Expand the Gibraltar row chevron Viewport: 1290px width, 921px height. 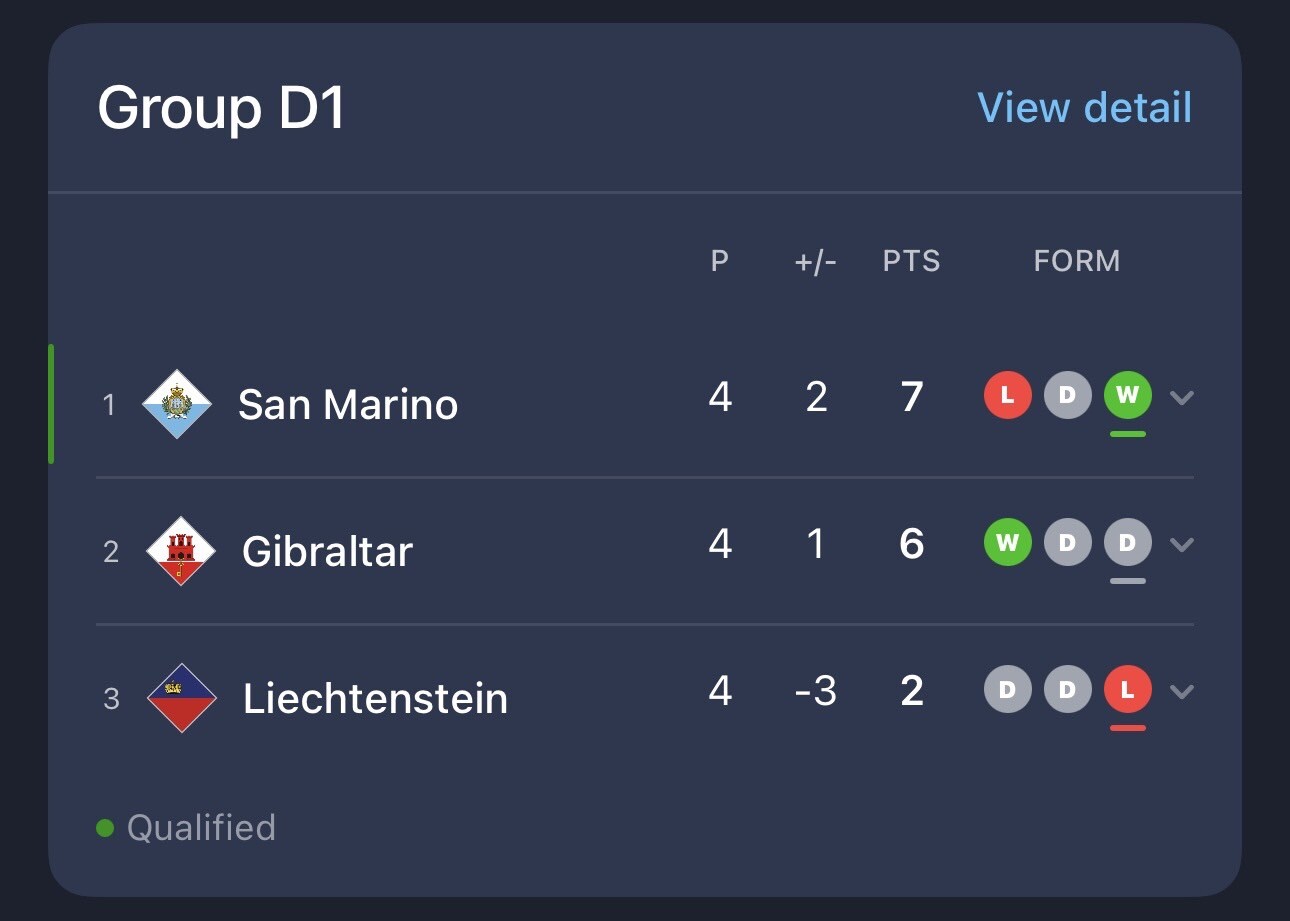pos(1182,545)
